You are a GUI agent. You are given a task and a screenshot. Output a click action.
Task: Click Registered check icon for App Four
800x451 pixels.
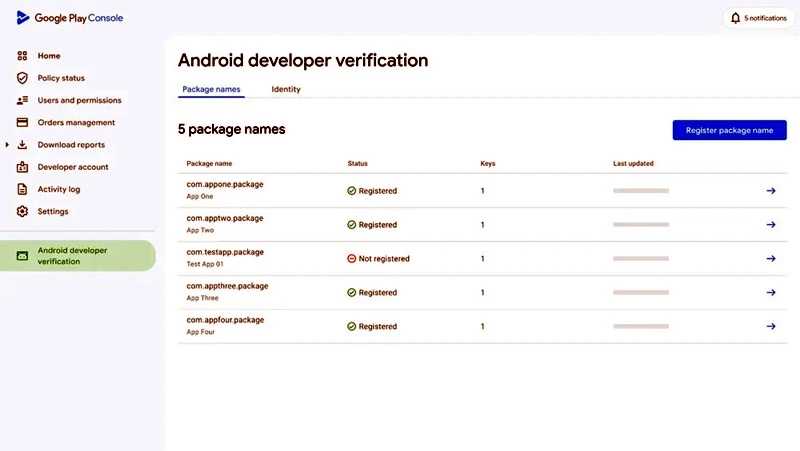click(352, 327)
